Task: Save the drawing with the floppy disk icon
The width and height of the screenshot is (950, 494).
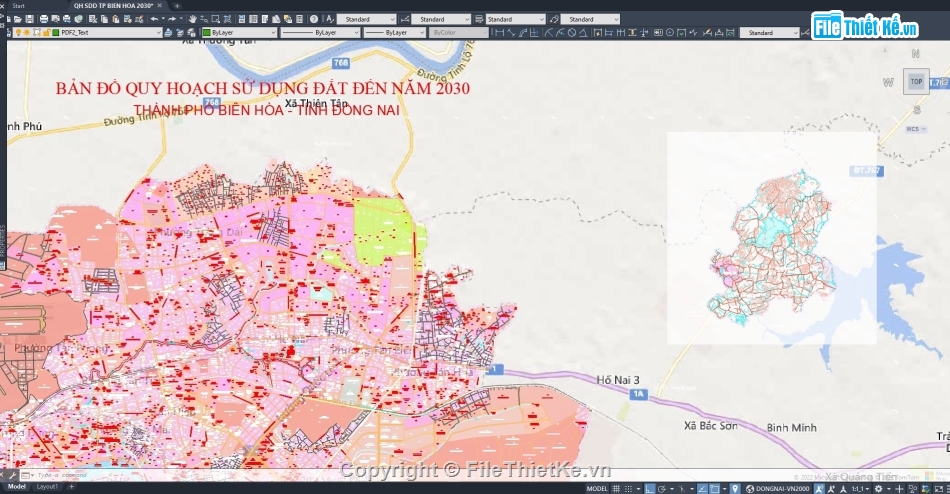Action: point(29,19)
